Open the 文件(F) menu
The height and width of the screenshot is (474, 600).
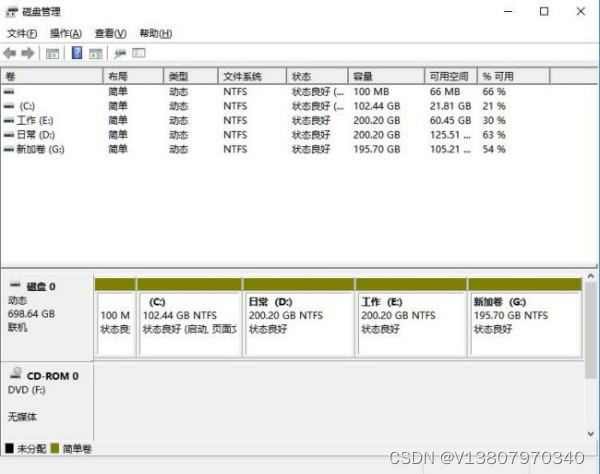point(22,34)
